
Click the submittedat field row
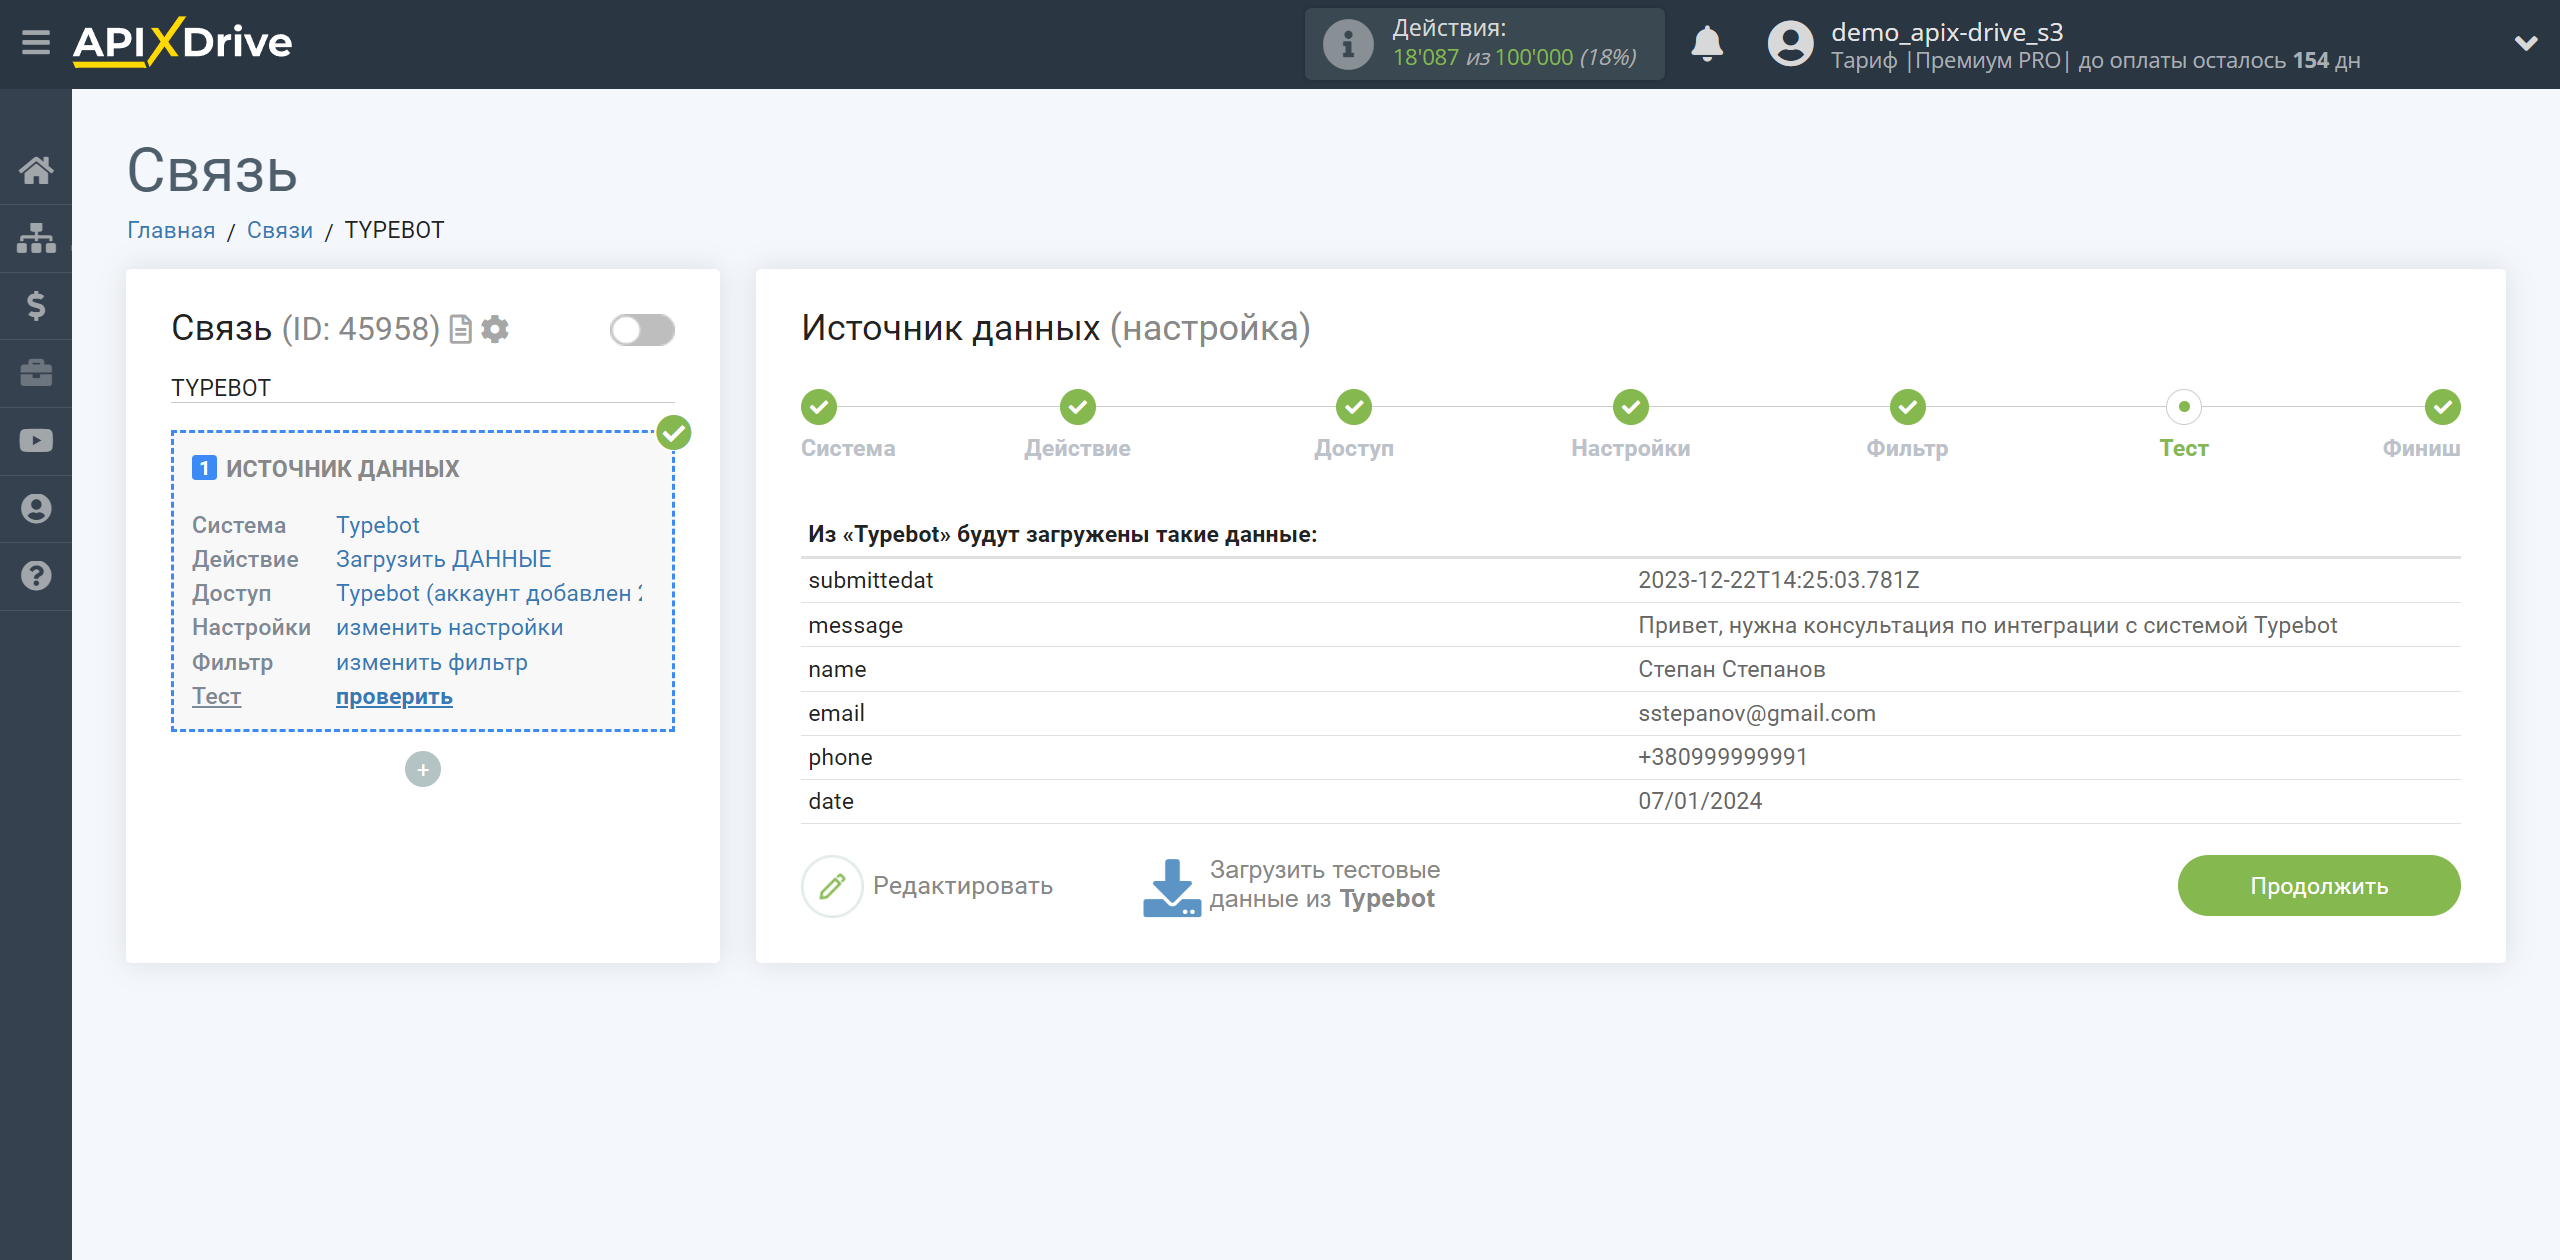click(1630, 580)
